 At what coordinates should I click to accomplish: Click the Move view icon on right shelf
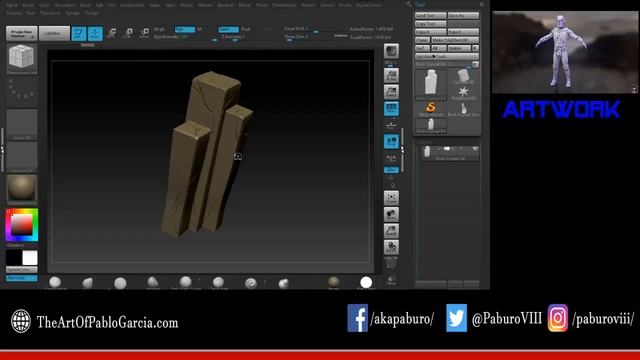coord(391,214)
